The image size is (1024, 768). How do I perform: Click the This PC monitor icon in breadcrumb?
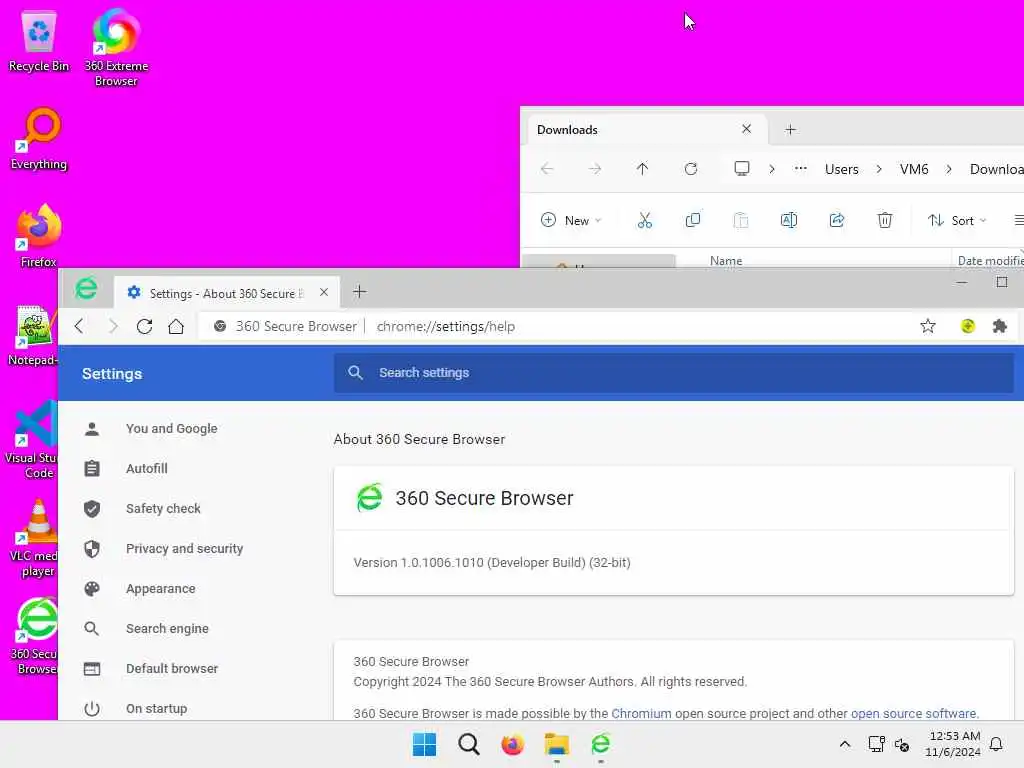[x=742, y=169]
